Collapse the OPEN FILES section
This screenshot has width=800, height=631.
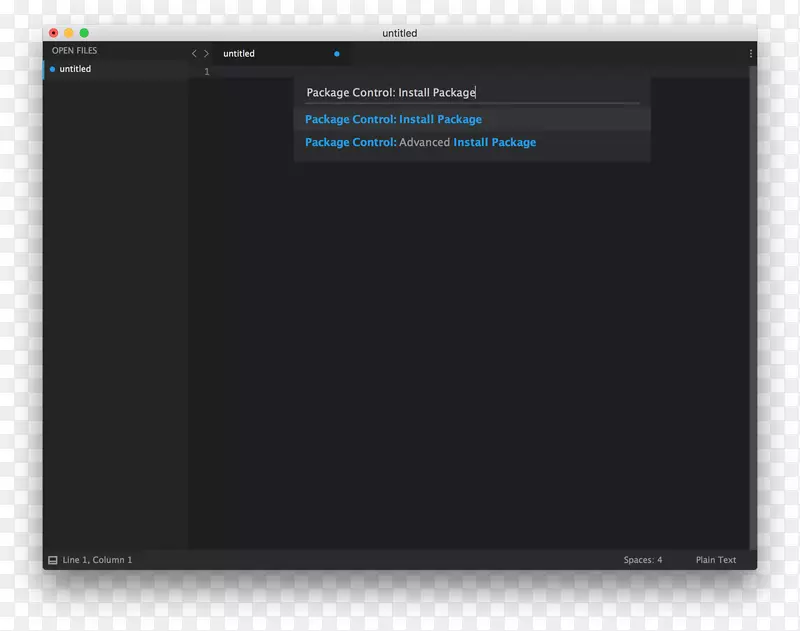click(x=74, y=50)
